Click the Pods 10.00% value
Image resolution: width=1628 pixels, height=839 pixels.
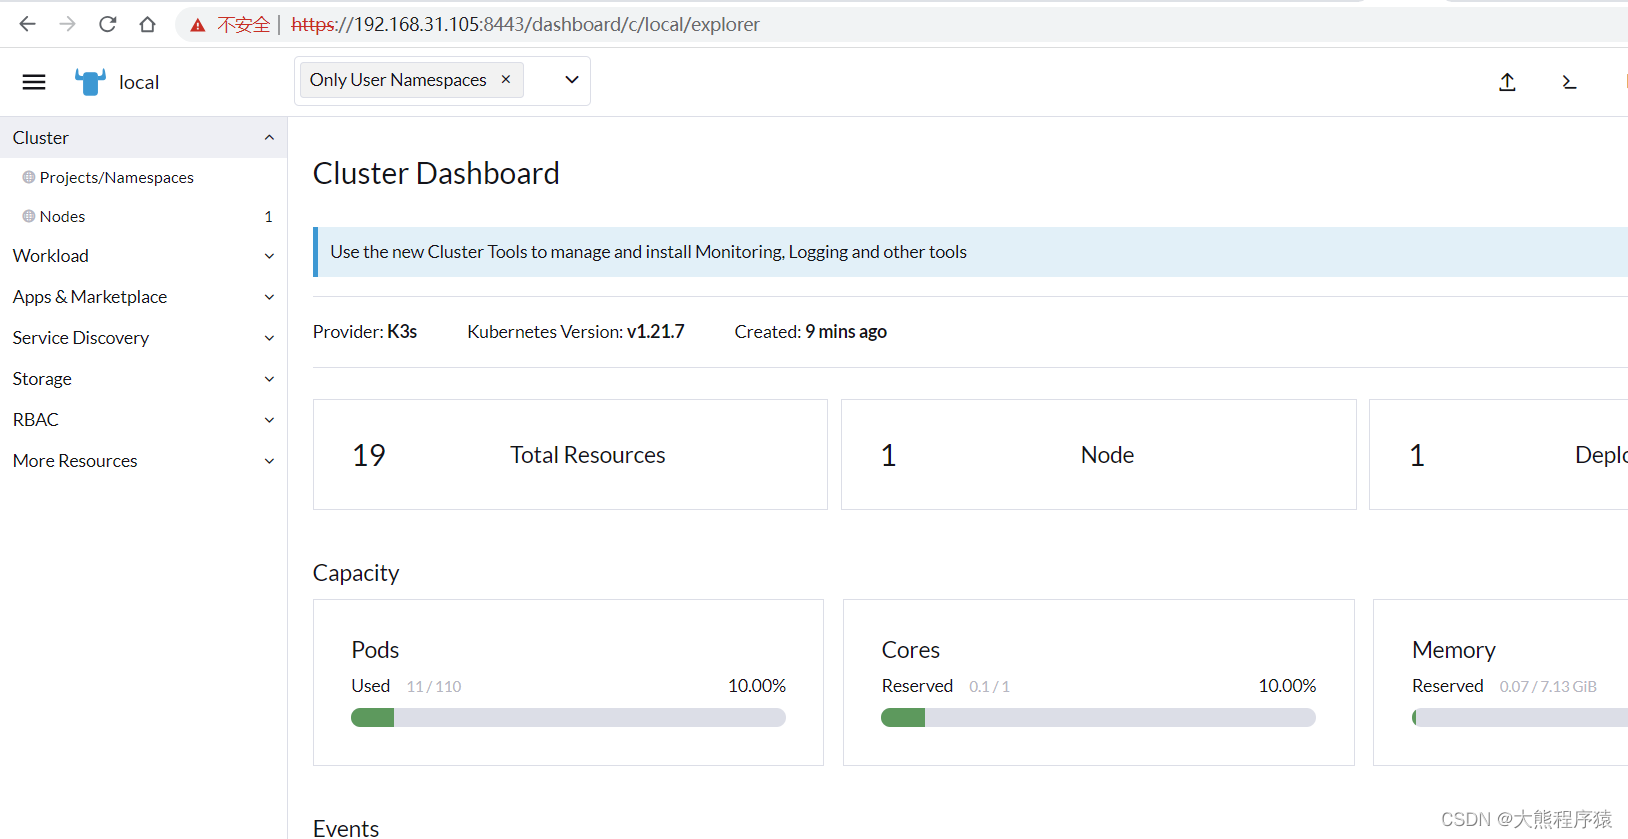(x=757, y=686)
